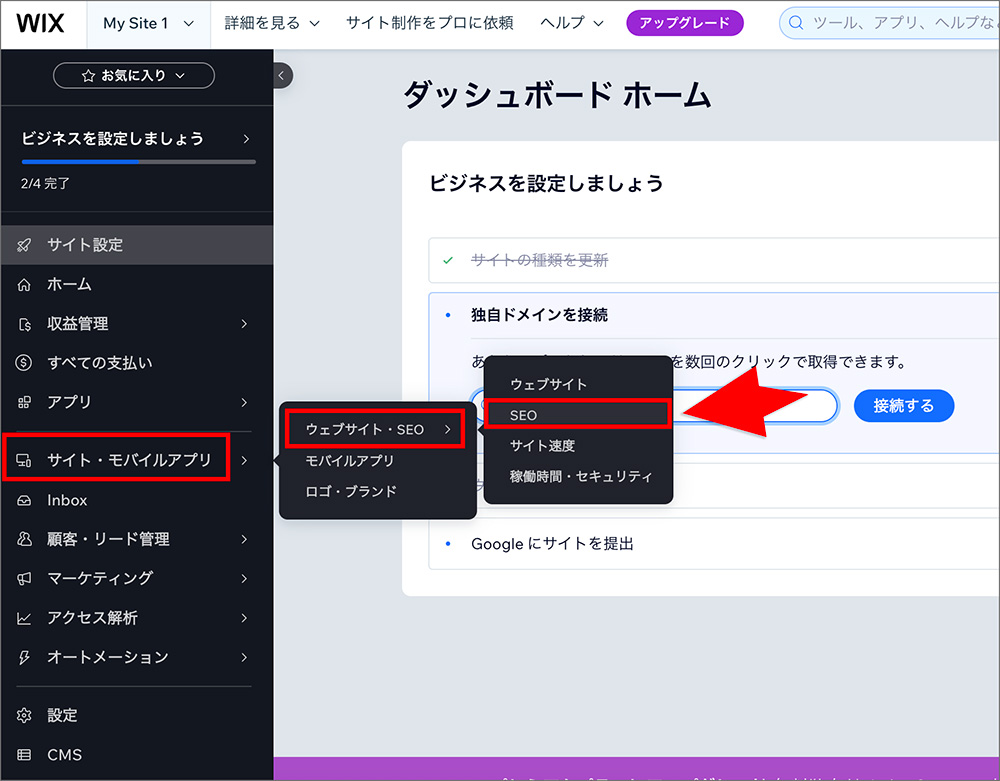Open the 独自ドメインを接続 step
Viewport: 1000px width, 781px height.
click(x=540, y=315)
